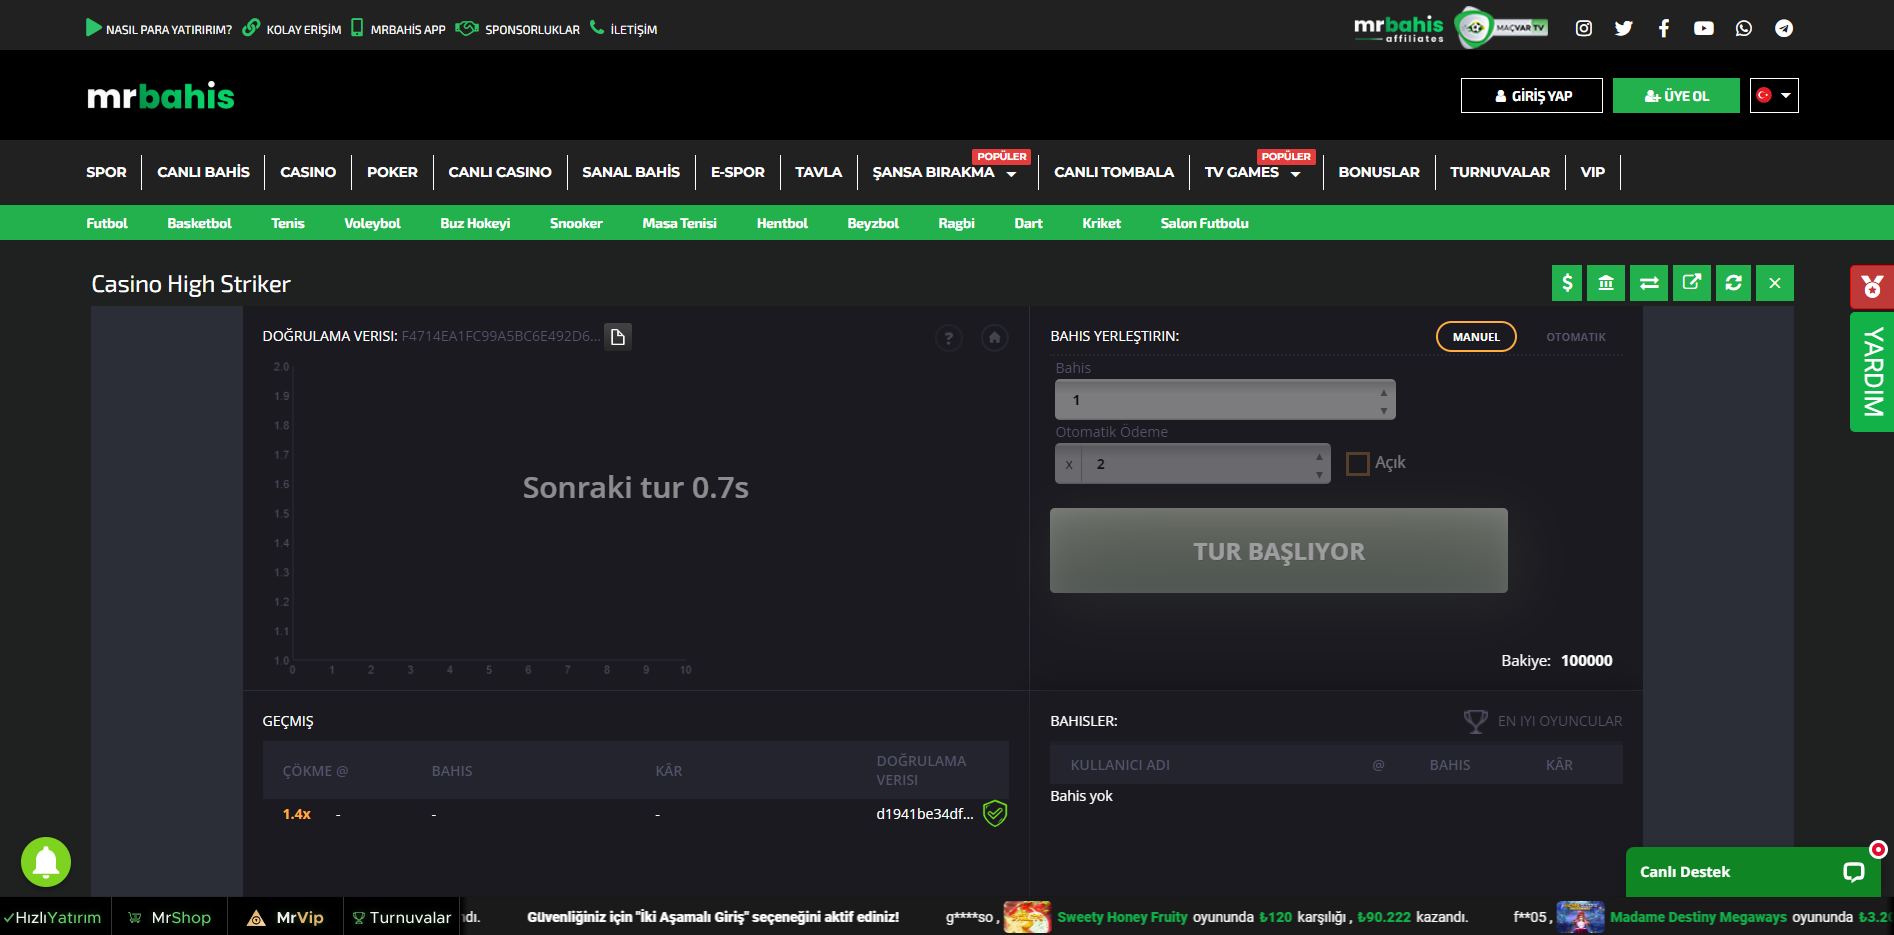This screenshot has height=935, width=1894.
Task: Click the Giriş Yap login button
Action: click(1531, 96)
